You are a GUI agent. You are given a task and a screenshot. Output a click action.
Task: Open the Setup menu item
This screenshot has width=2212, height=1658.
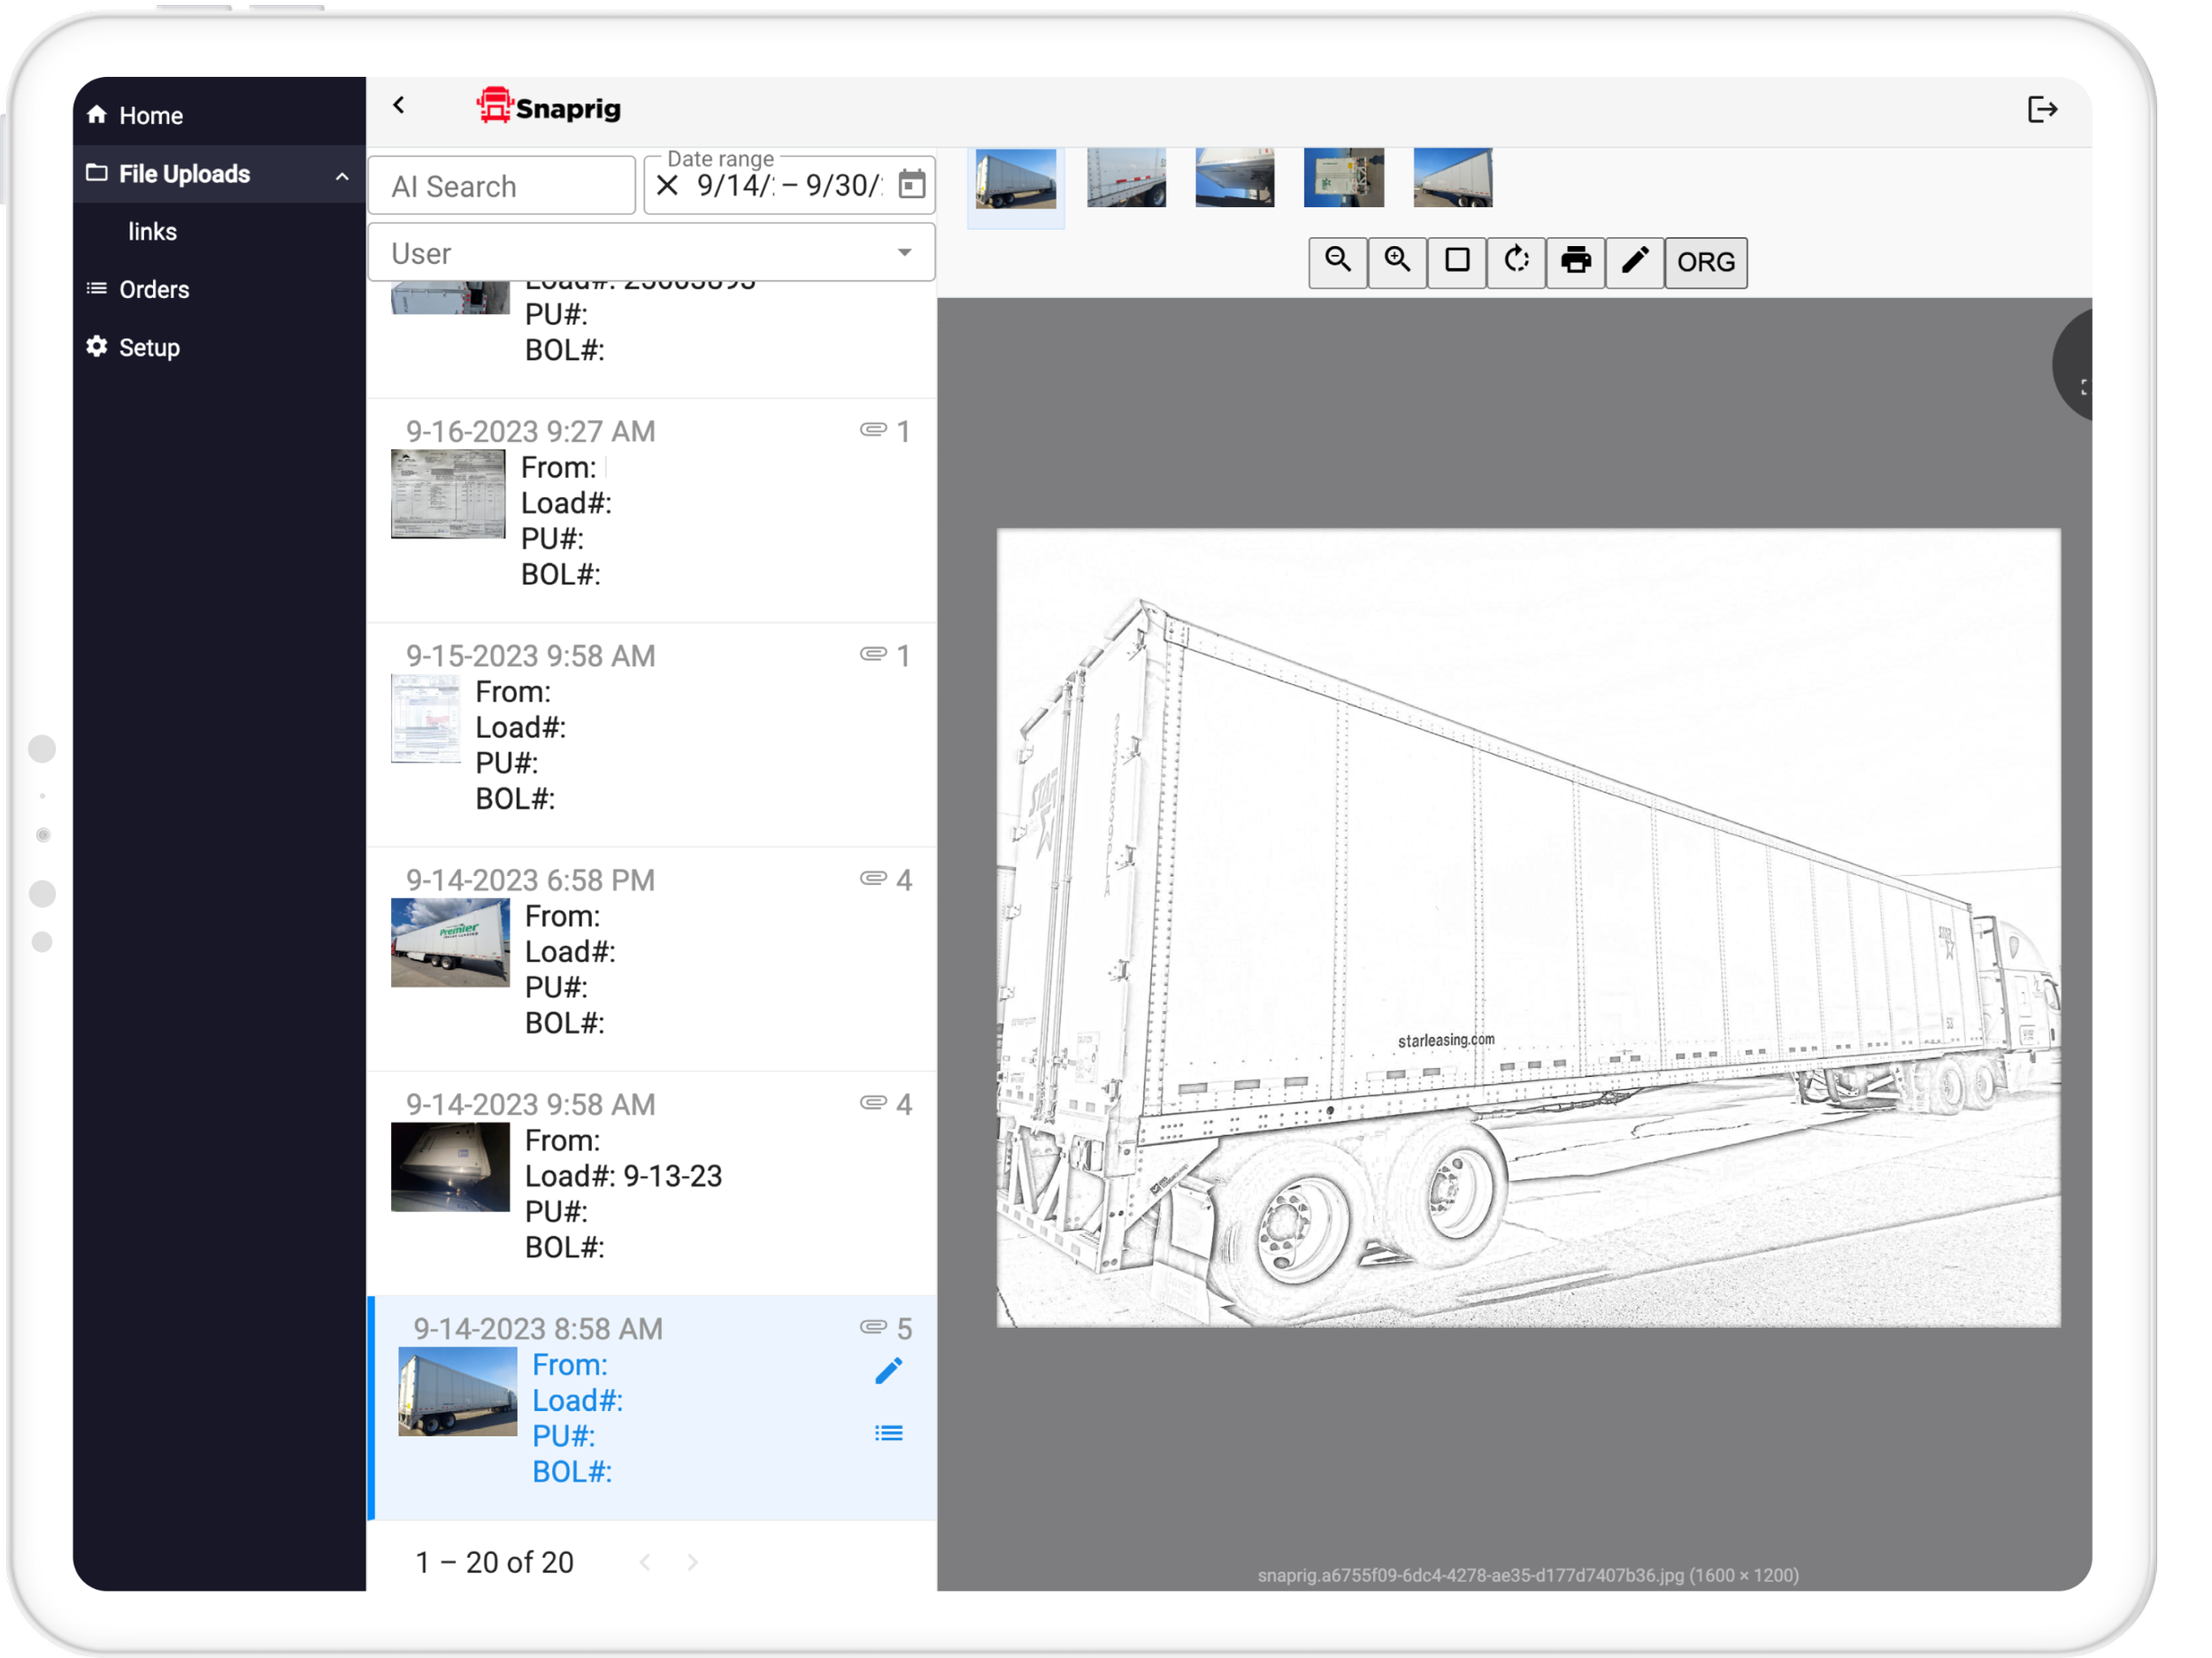(x=149, y=348)
